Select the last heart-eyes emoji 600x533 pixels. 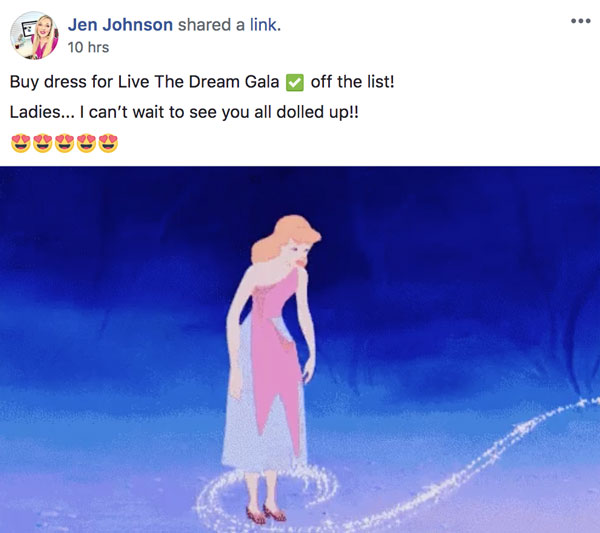108,143
